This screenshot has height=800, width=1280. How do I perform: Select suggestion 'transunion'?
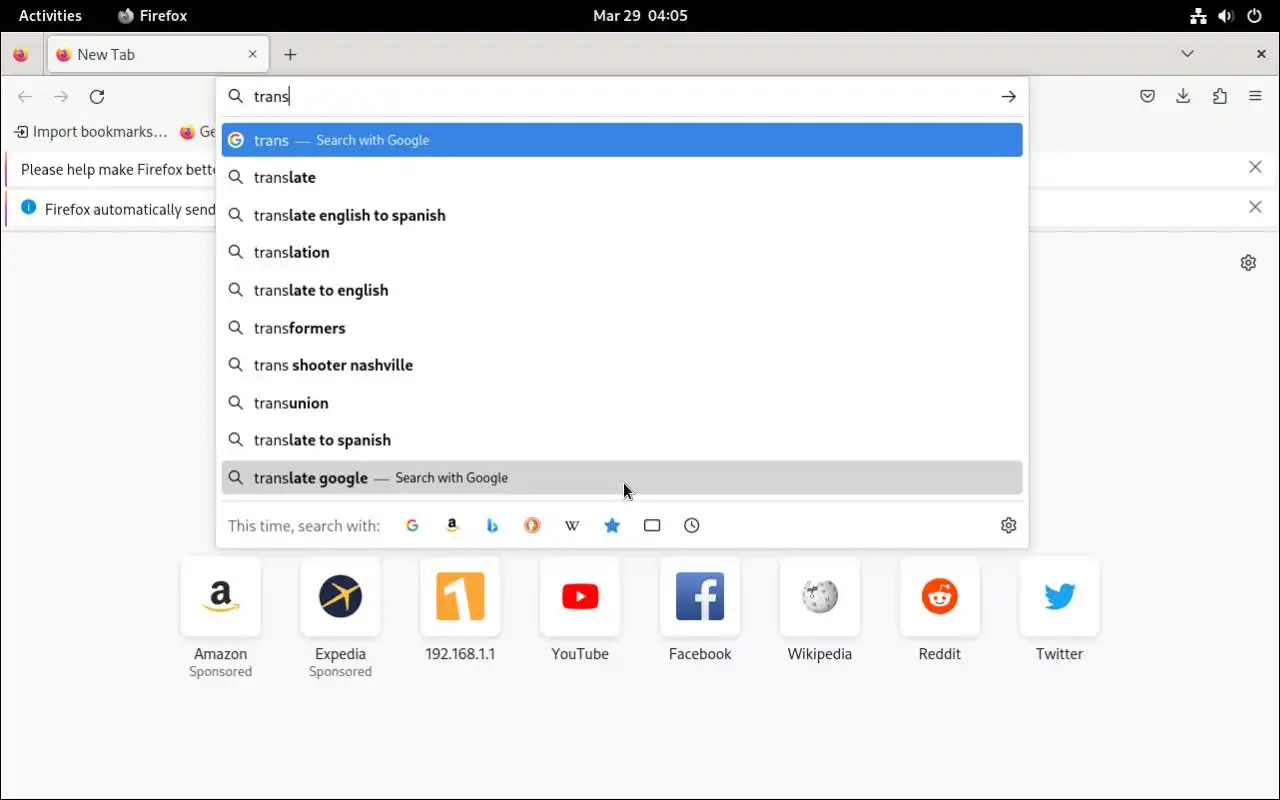click(x=622, y=403)
